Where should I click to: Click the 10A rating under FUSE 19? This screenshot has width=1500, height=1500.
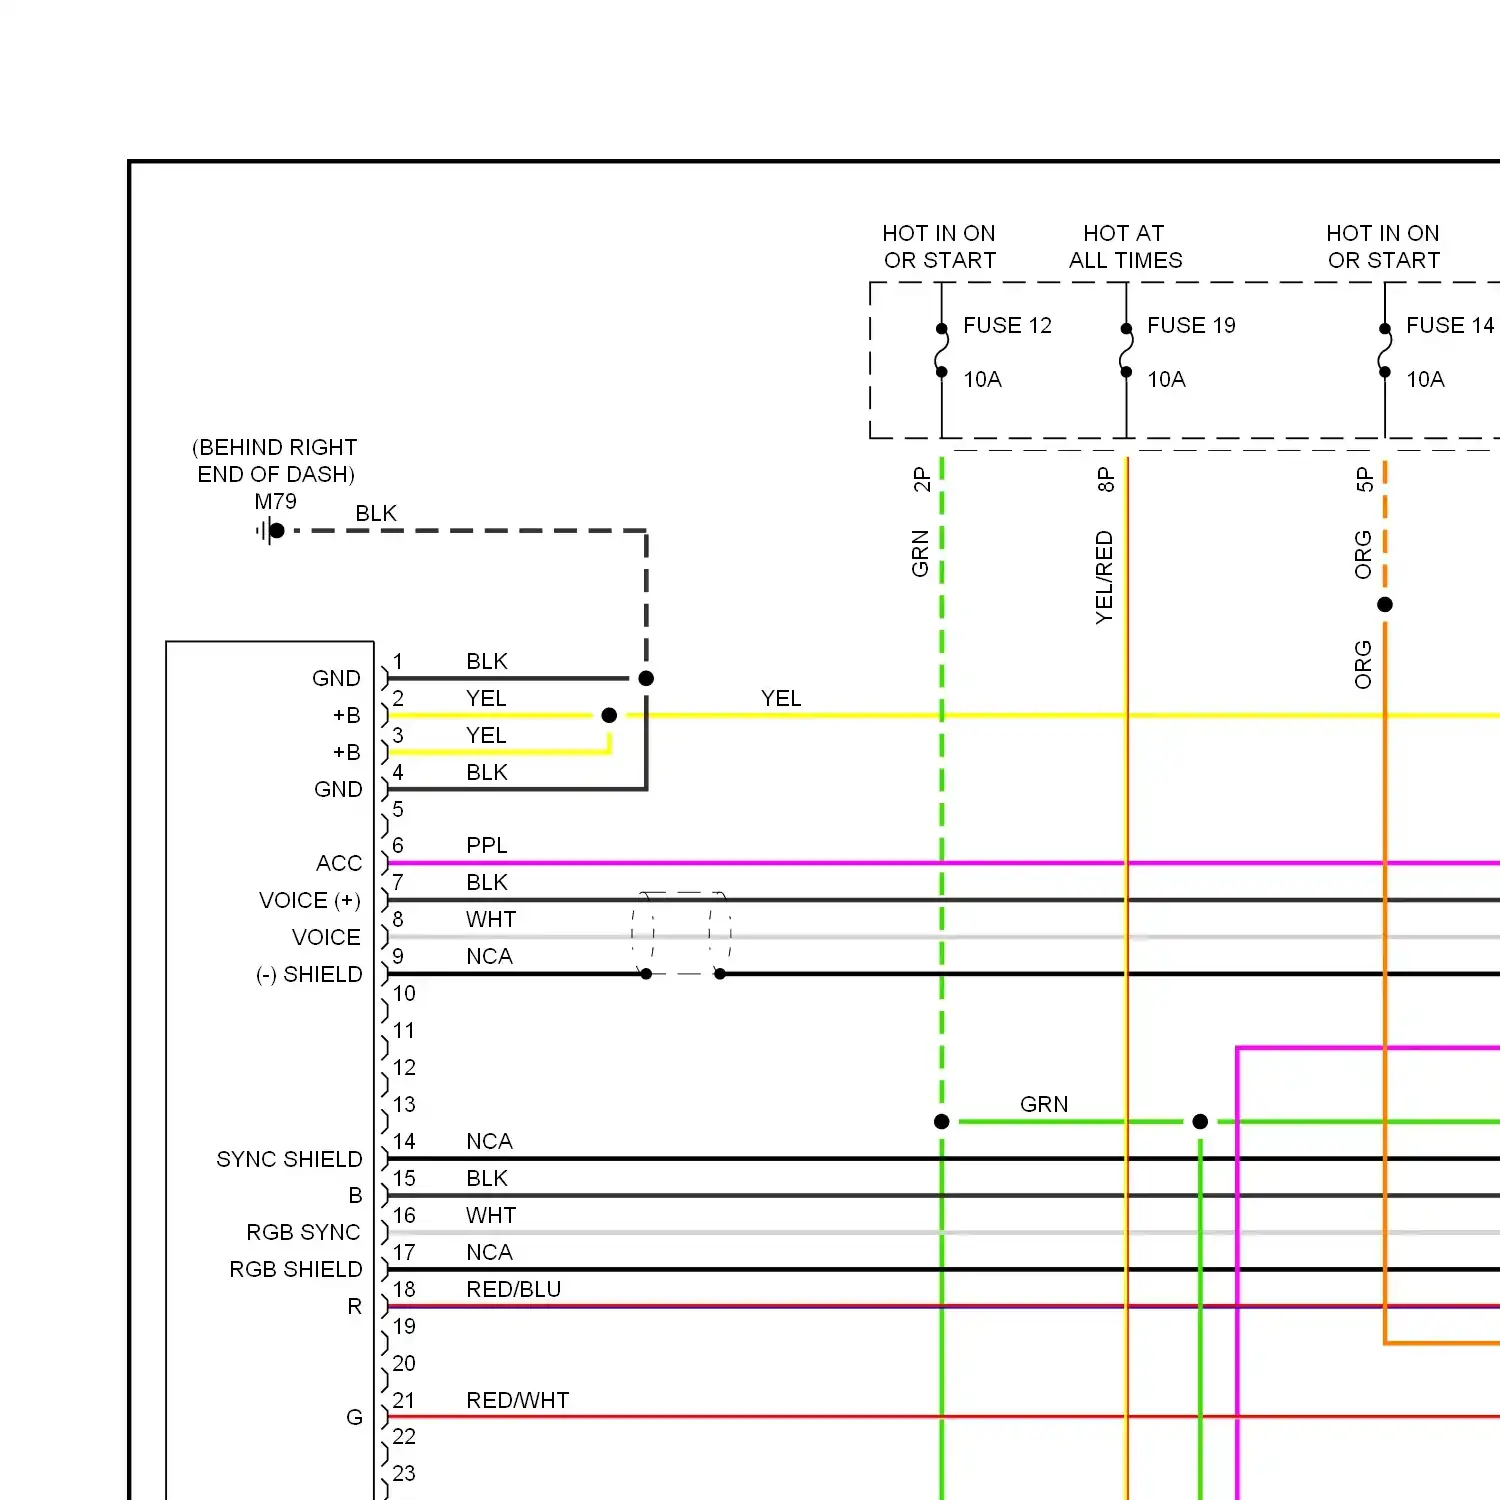tap(1166, 379)
